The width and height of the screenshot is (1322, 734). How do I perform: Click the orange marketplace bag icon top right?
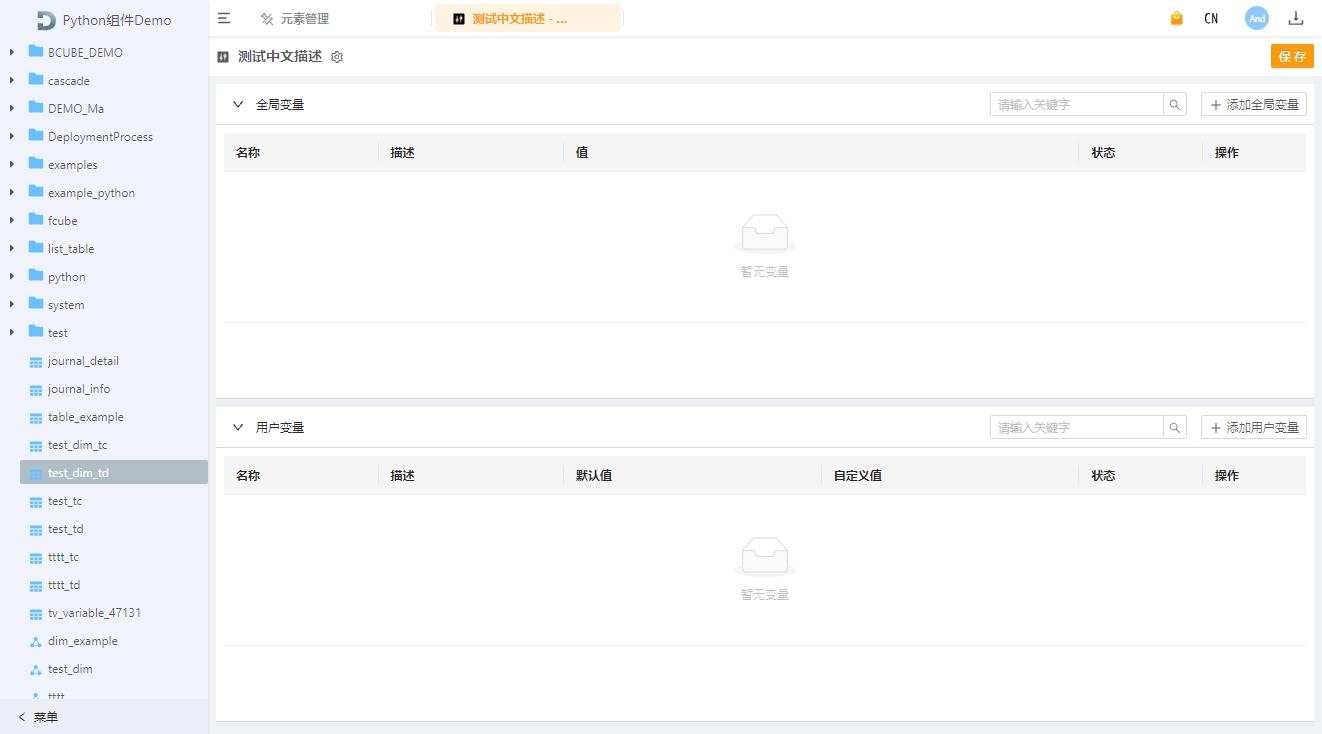click(1176, 17)
